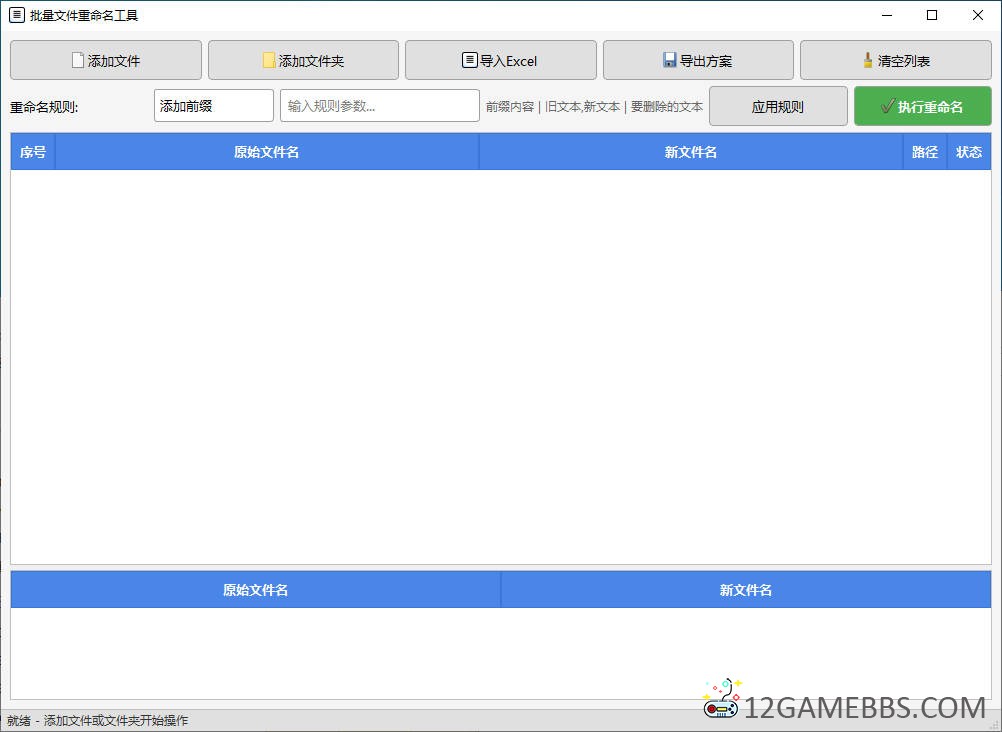Sort by the 序号 column header
This screenshot has height=732, width=1002.
(x=33, y=152)
